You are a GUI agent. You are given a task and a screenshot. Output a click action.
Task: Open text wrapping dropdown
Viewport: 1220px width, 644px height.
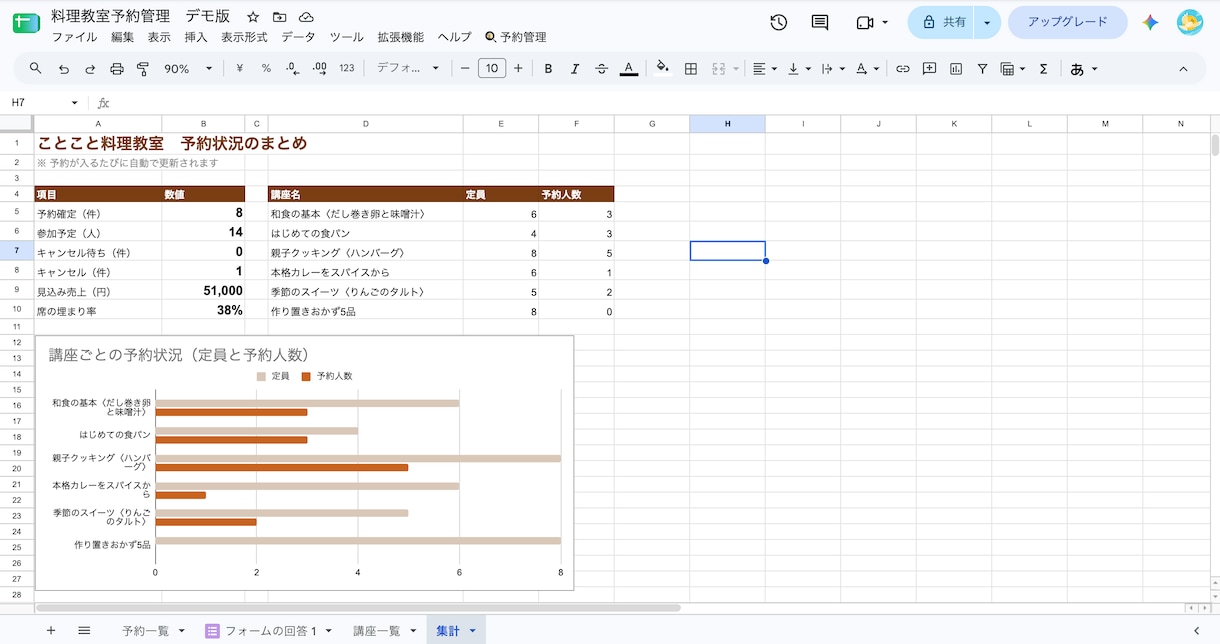tap(832, 69)
